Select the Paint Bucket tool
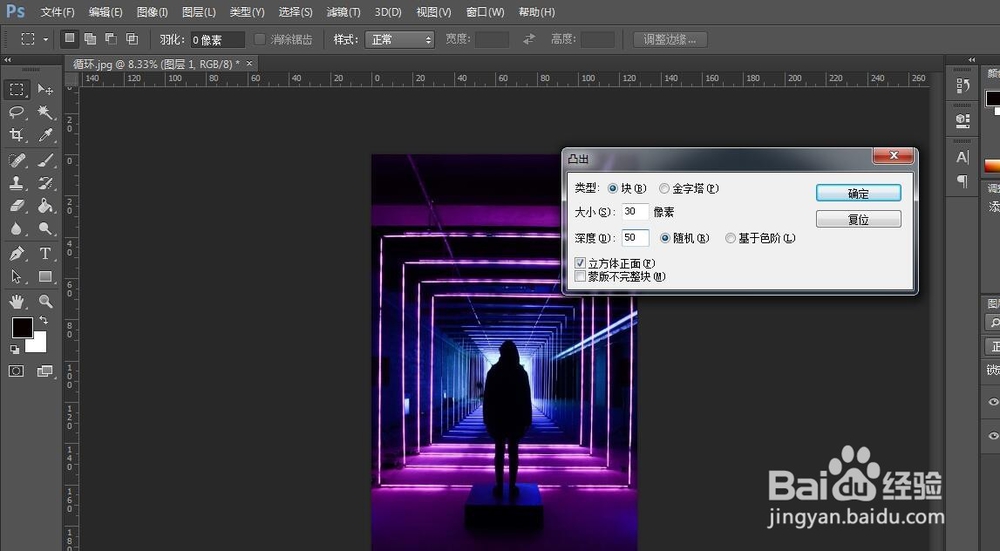The image size is (1000, 551). click(45, 205)
